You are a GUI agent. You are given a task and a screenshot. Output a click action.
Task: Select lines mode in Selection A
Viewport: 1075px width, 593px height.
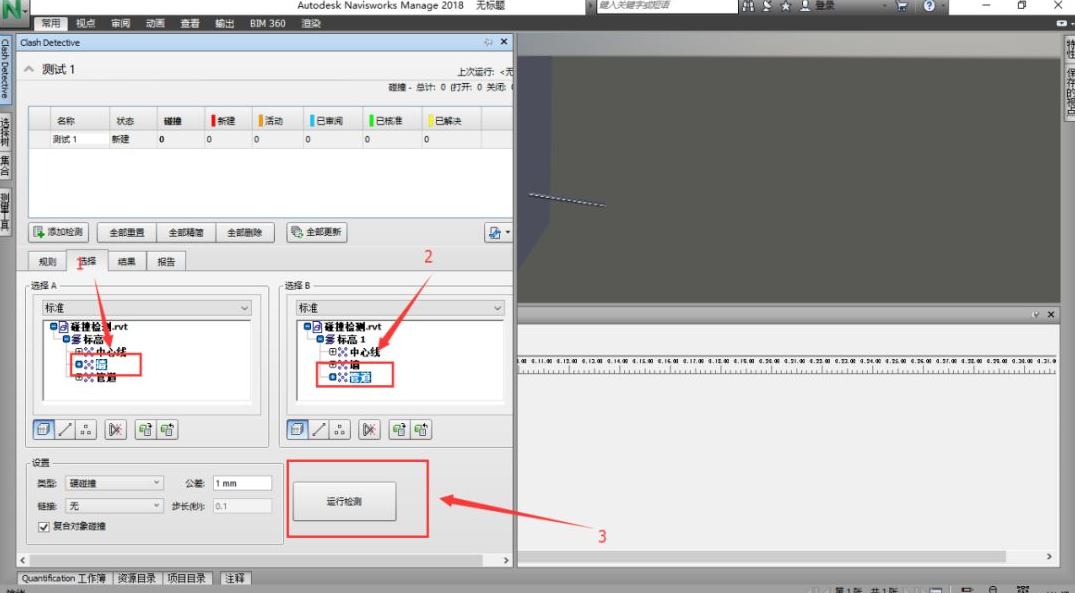pyautogui.click(x=65, y=430)
